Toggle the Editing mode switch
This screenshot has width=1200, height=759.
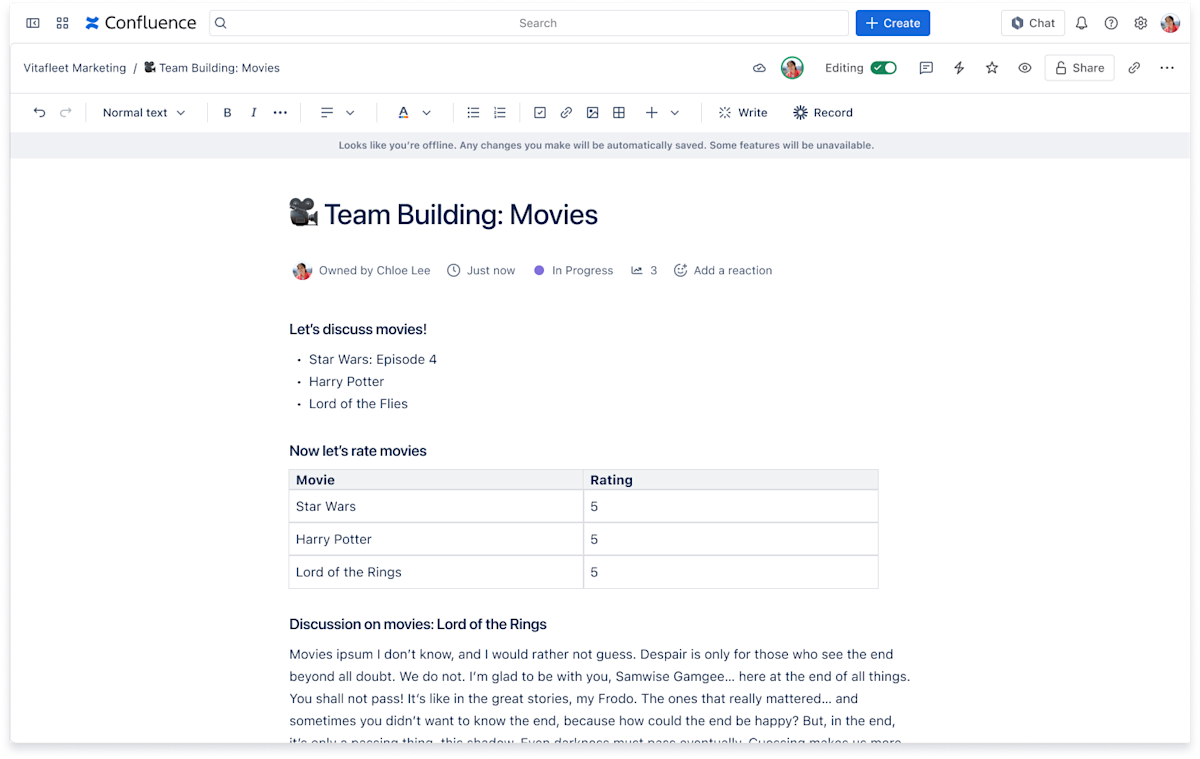coord(883,68)
